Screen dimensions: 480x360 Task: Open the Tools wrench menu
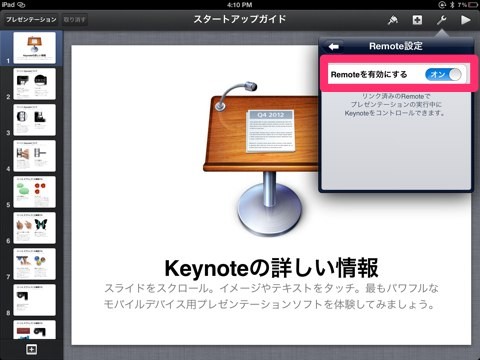[442, 20]
